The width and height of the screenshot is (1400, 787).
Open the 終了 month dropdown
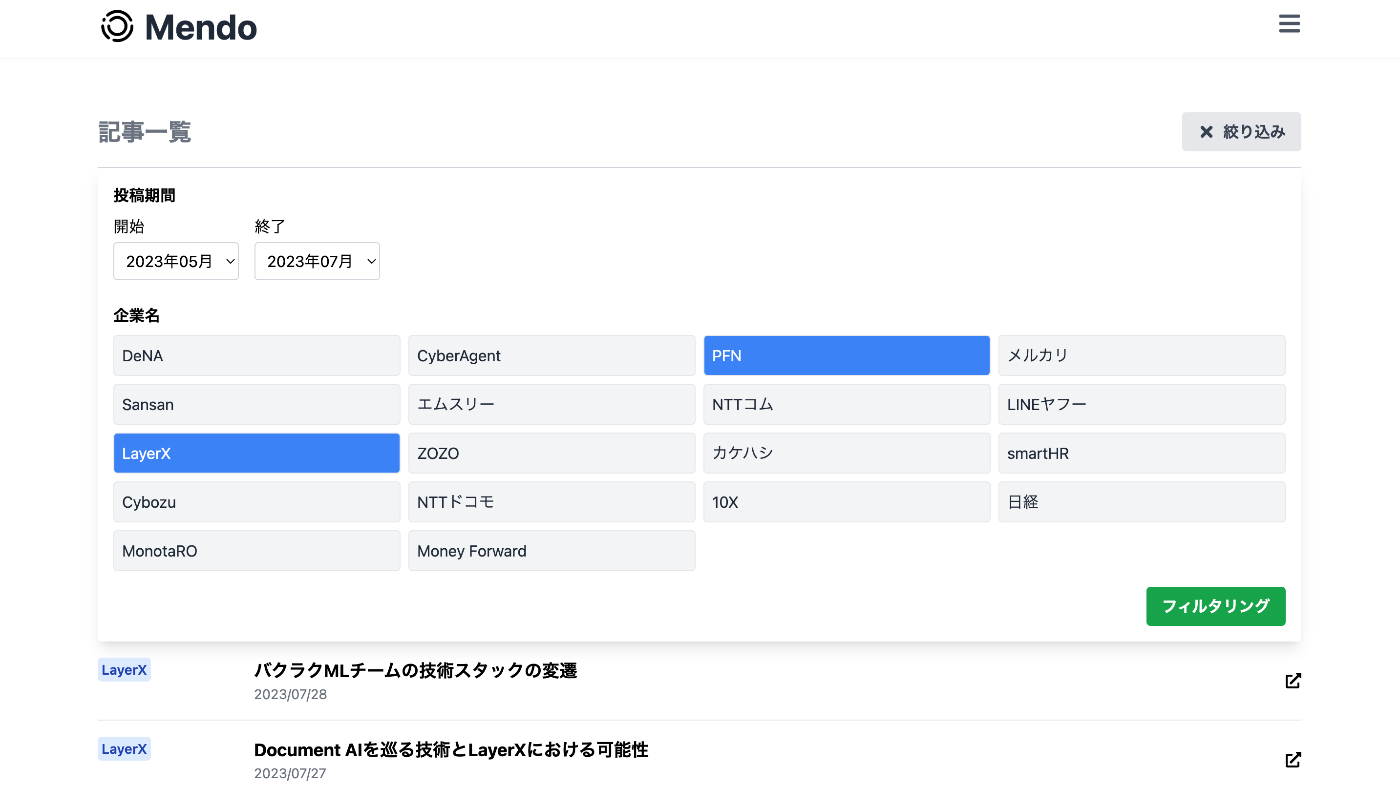click(x=317, y=261)
